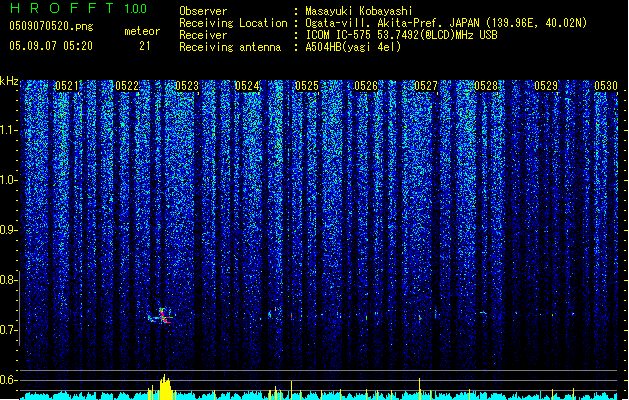Click the 1.0 frequency axis label
Image resolution: width=629 pixels, height=400 pixels.
[9, 181]
